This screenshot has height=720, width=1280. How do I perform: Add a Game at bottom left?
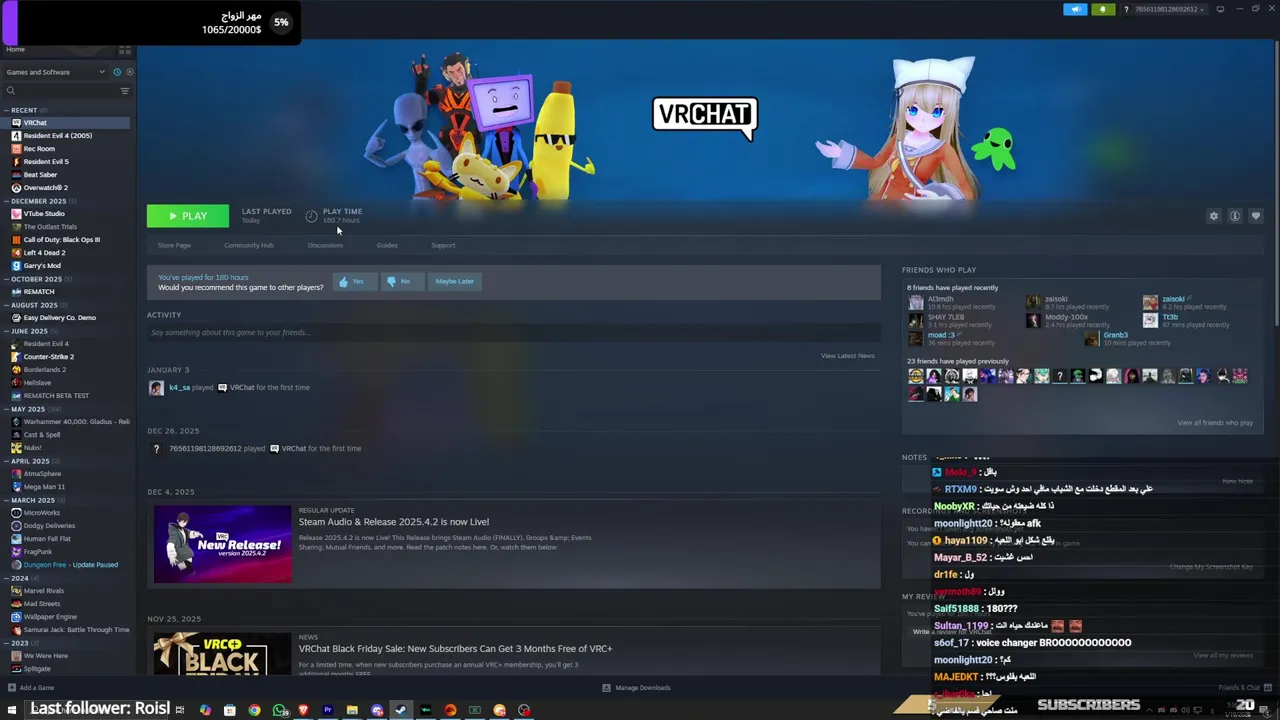(x=30, y=688)
